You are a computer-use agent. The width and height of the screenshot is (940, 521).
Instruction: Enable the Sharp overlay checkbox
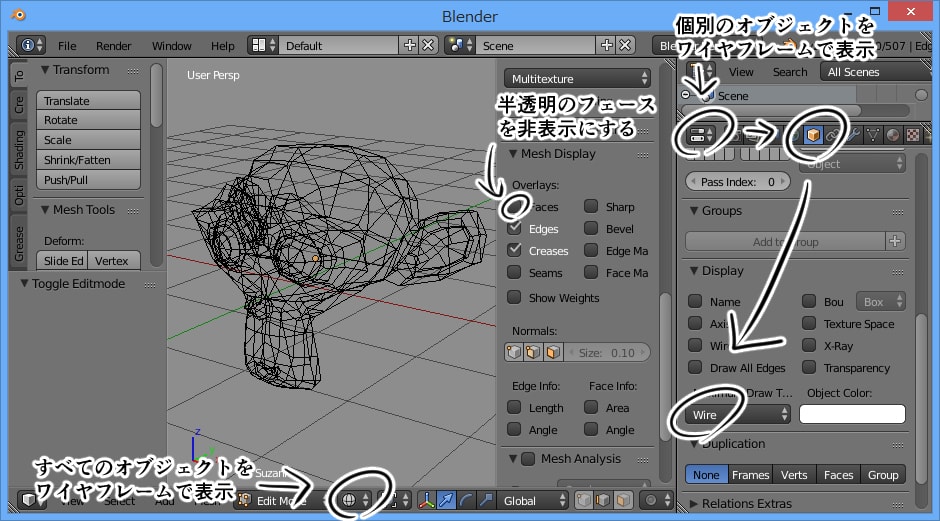(x=591, y=206)
